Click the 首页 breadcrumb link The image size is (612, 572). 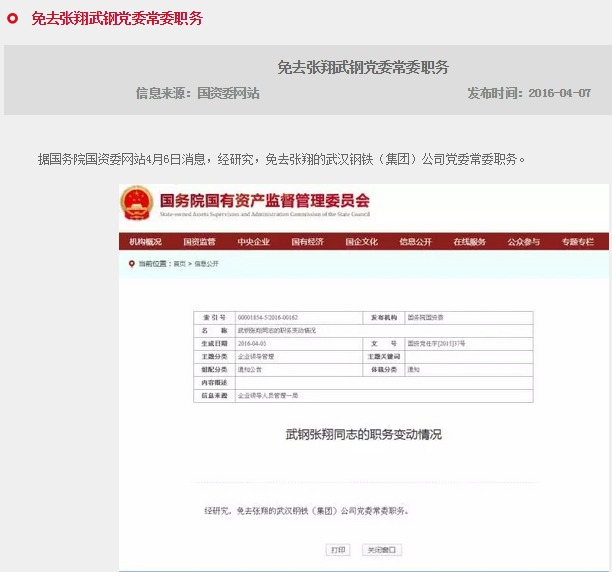pyautogui.click(x=179, y=264)
